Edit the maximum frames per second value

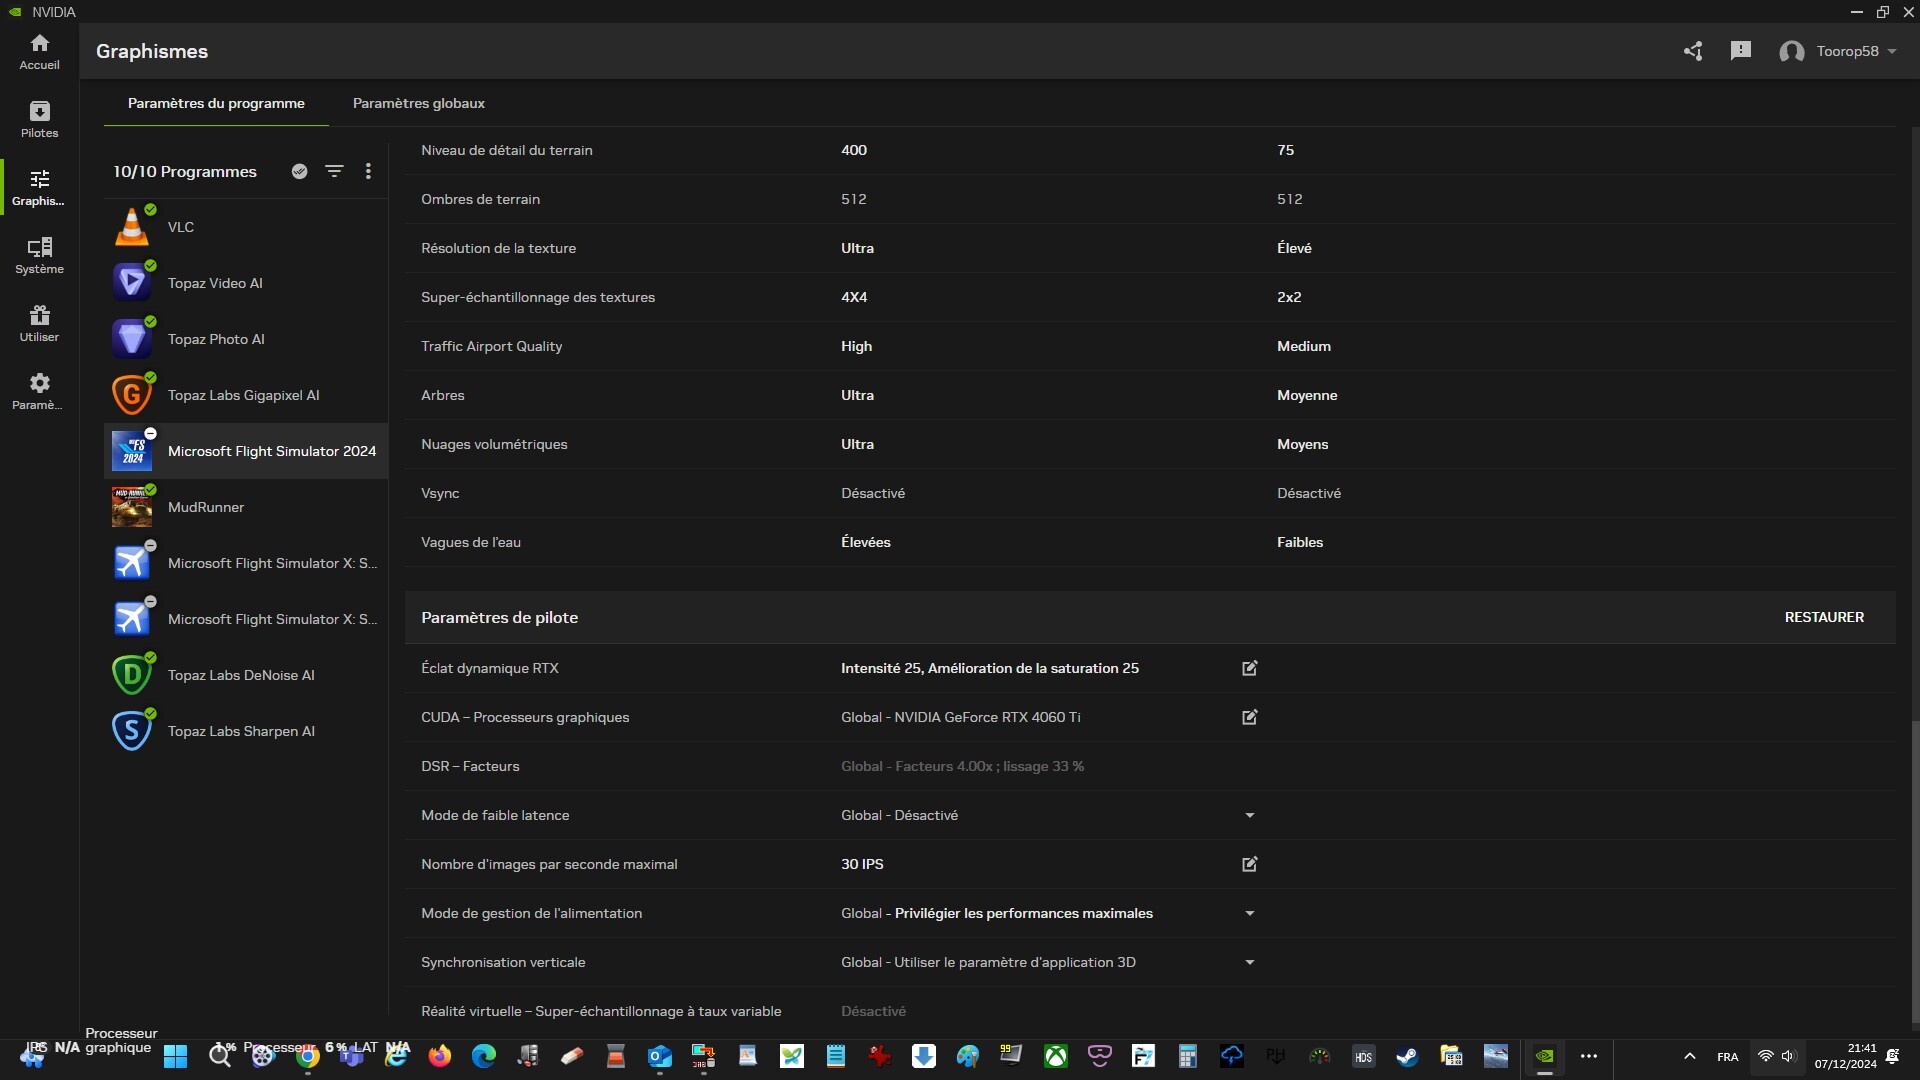[1249, 864]
